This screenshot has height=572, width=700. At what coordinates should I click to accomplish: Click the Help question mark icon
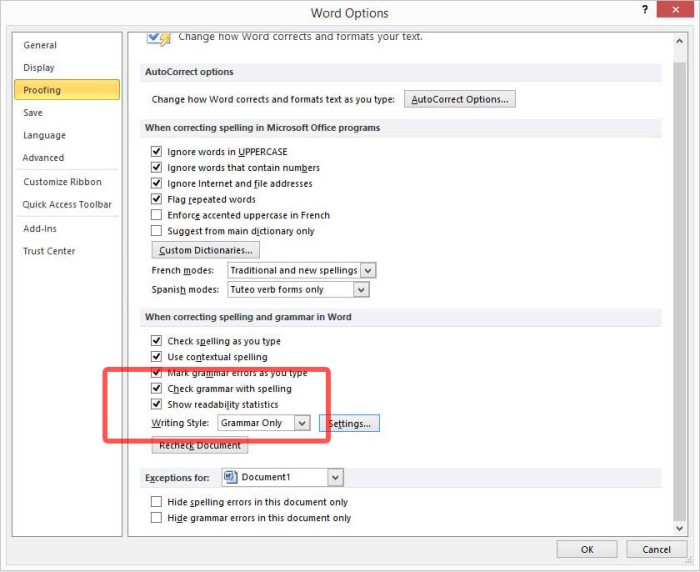pos(644,10)
